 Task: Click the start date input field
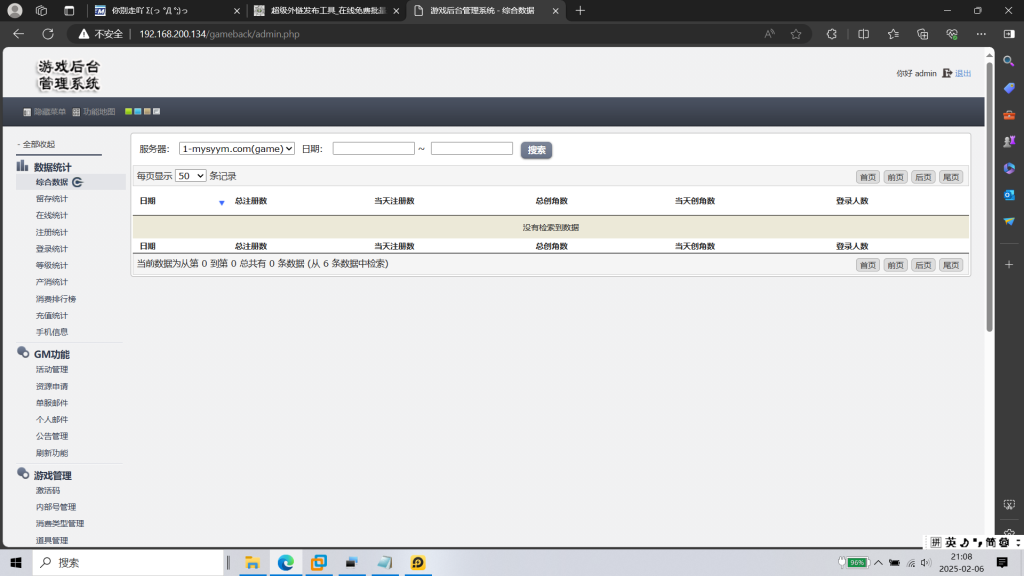pos(373,149)
